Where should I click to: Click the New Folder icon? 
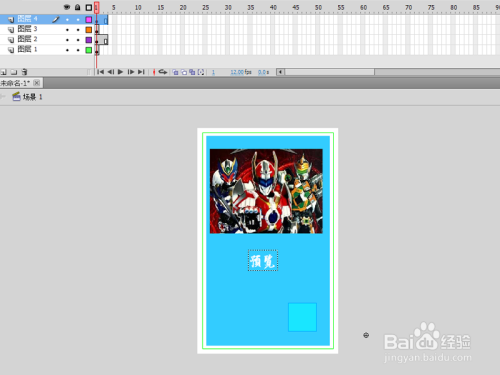[14, 72]
